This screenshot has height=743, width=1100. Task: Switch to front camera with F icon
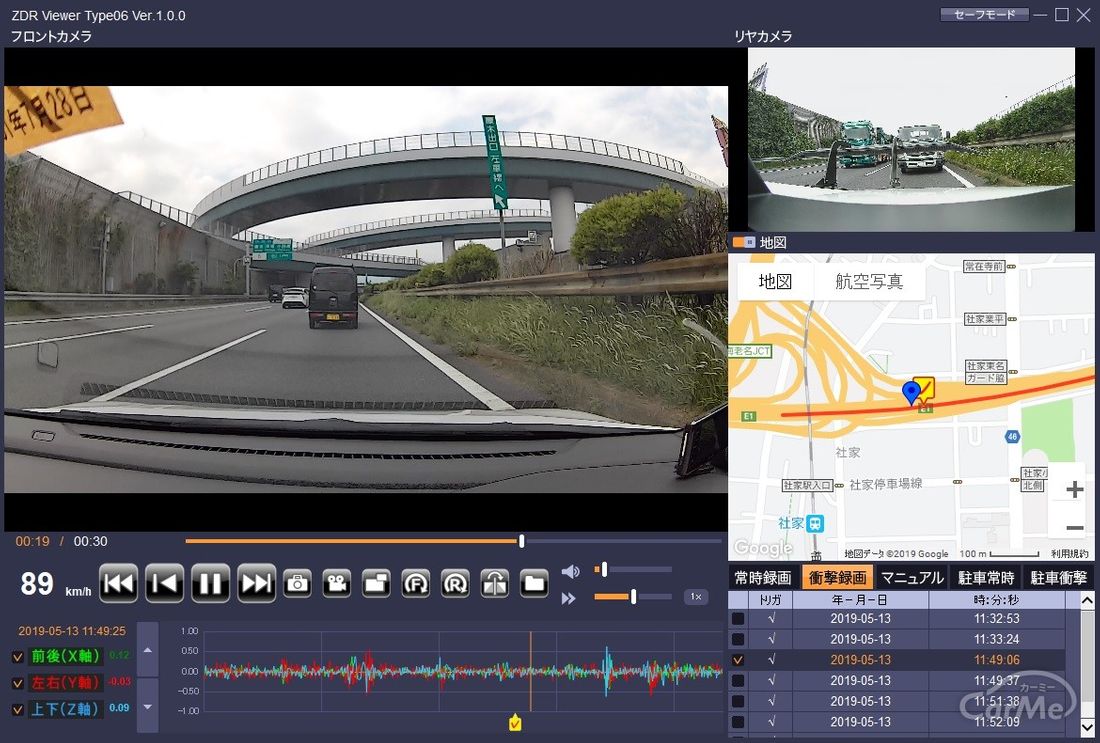click(415, 583)
